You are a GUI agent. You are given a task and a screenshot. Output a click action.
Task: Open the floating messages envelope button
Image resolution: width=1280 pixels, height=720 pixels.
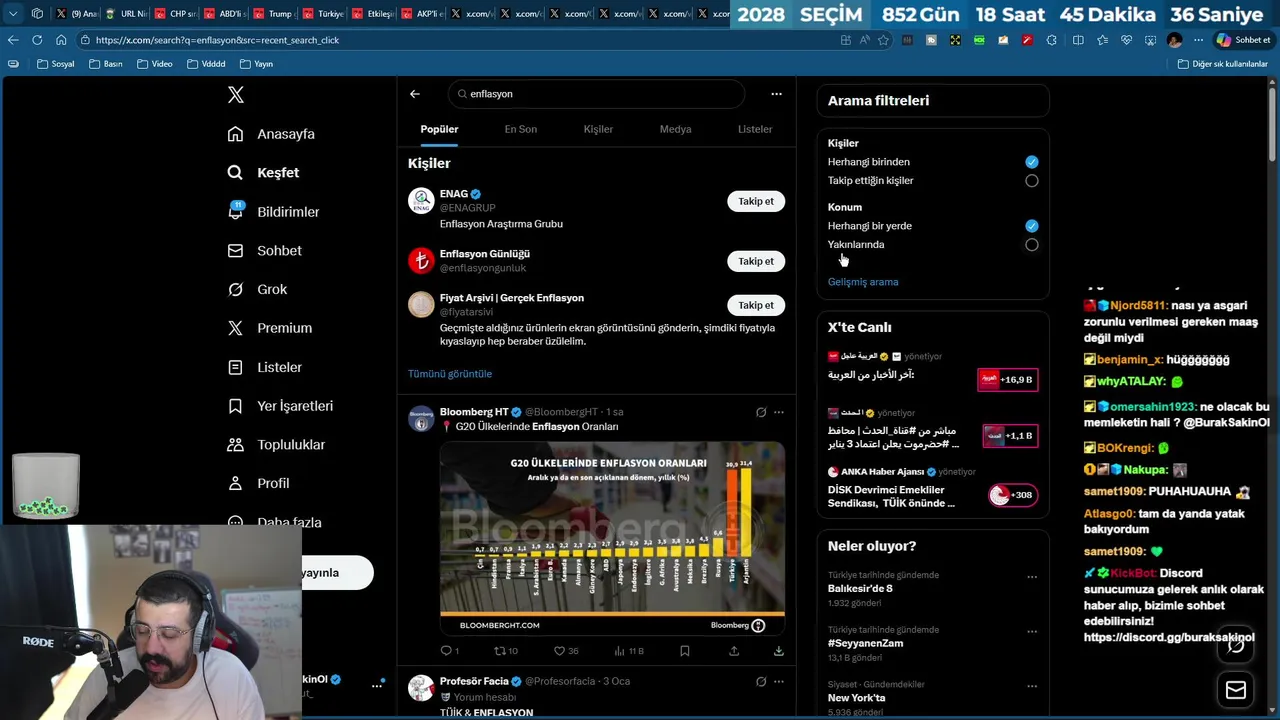tap(1236, 690)
